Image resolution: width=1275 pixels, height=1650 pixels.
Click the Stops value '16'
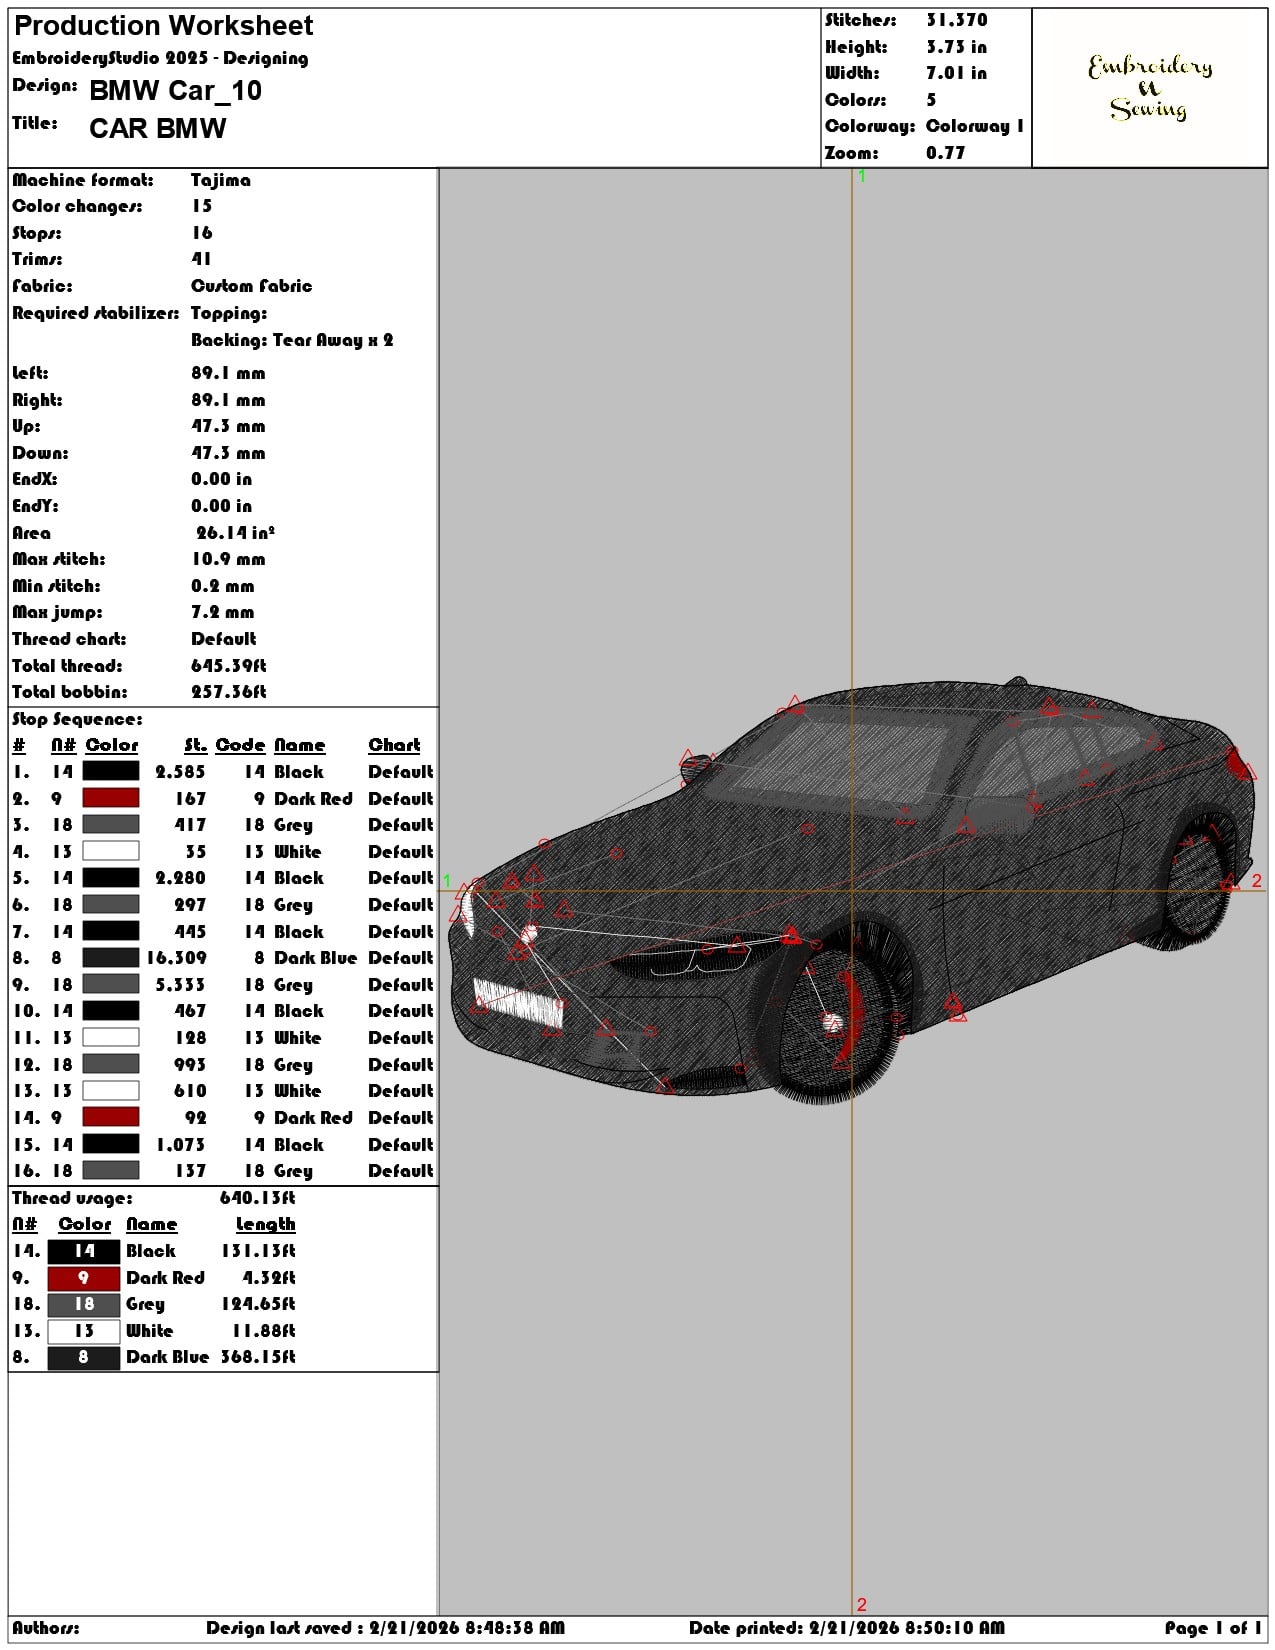tap(201, 233)
